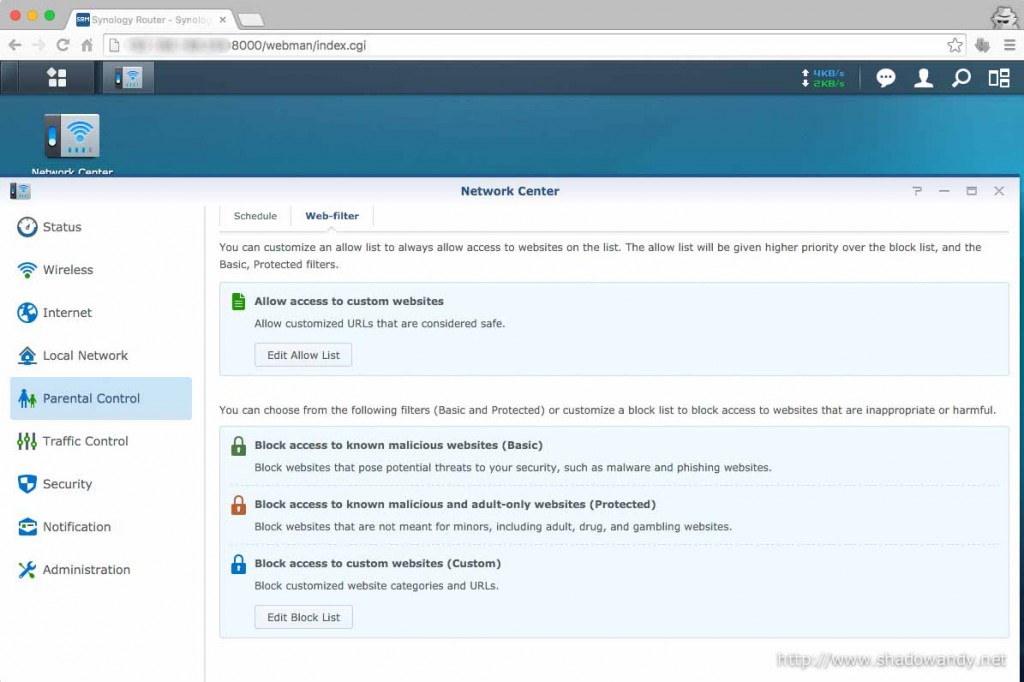Select the Custom websites block filter
Screen dimensions: 1024x682
(x=377, y=564)
